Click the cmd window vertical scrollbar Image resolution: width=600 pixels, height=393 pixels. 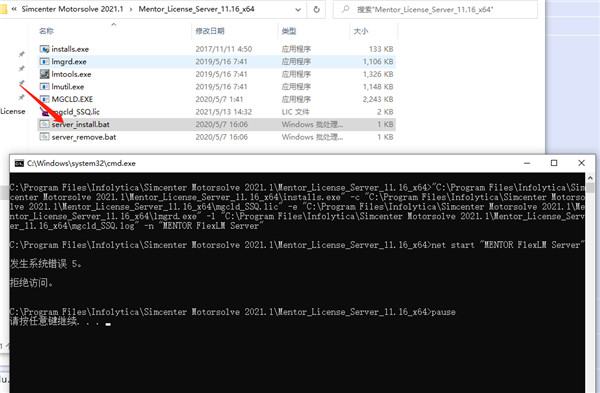590,283
